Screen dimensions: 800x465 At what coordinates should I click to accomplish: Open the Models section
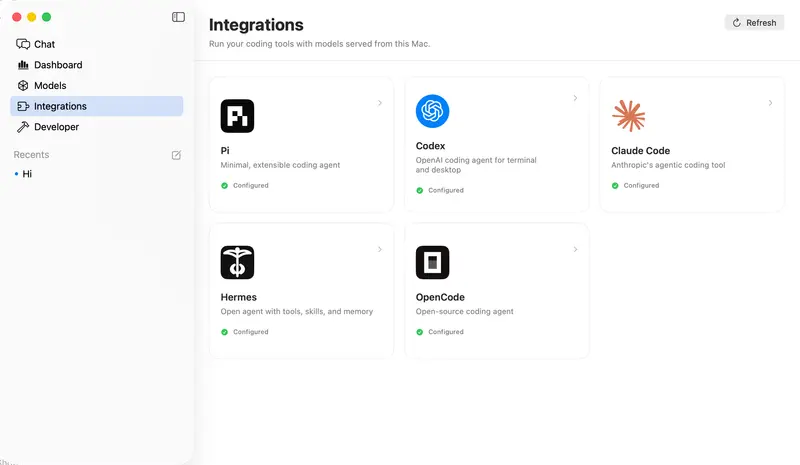pos(96,86)
